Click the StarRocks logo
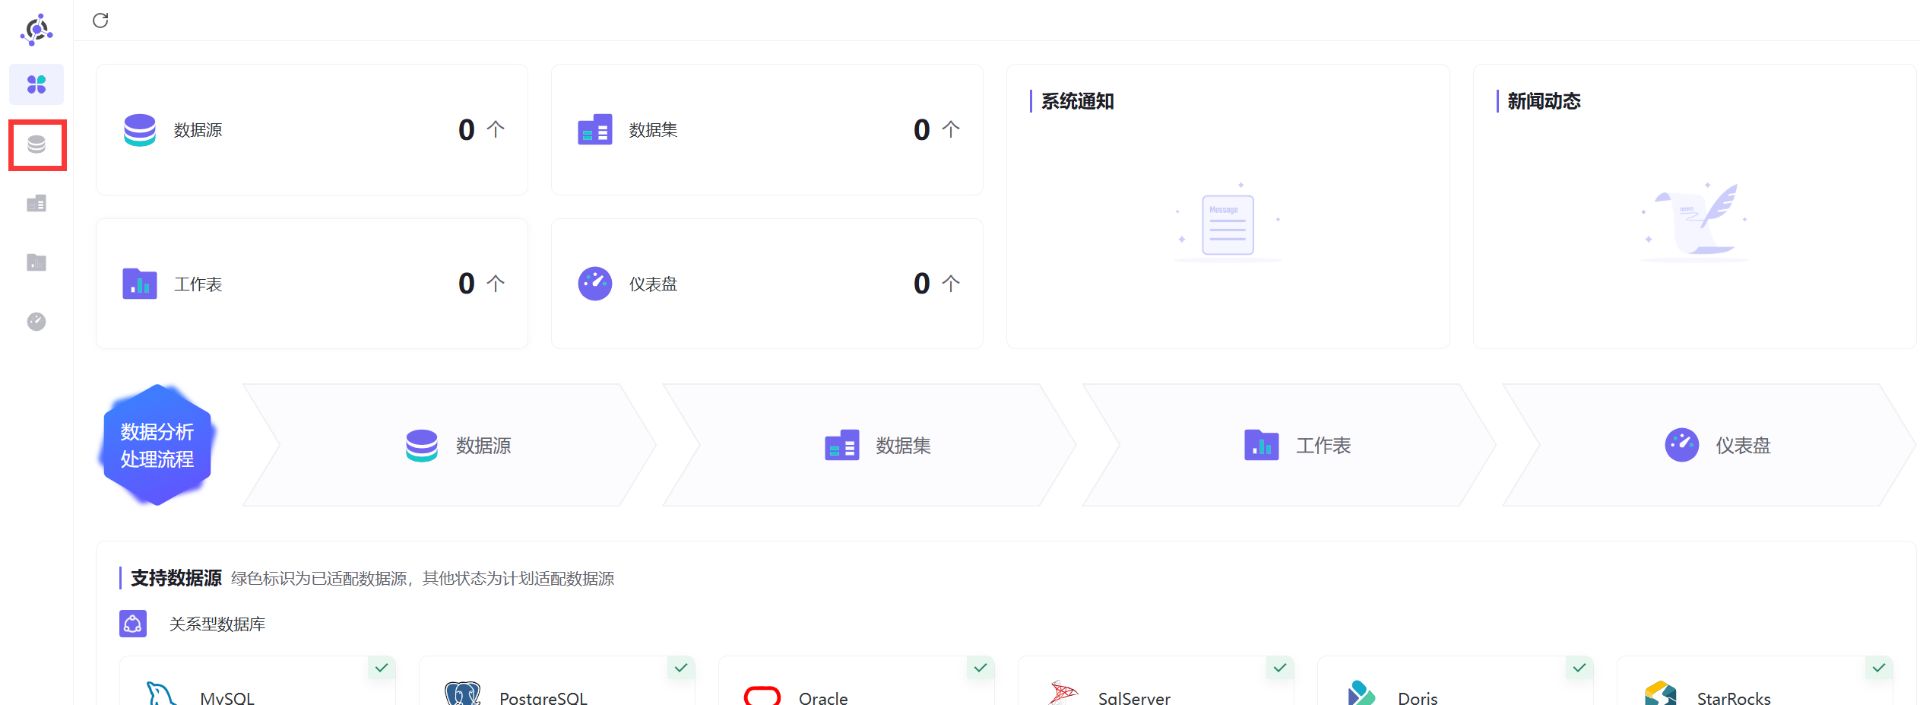 [1660, 694]
